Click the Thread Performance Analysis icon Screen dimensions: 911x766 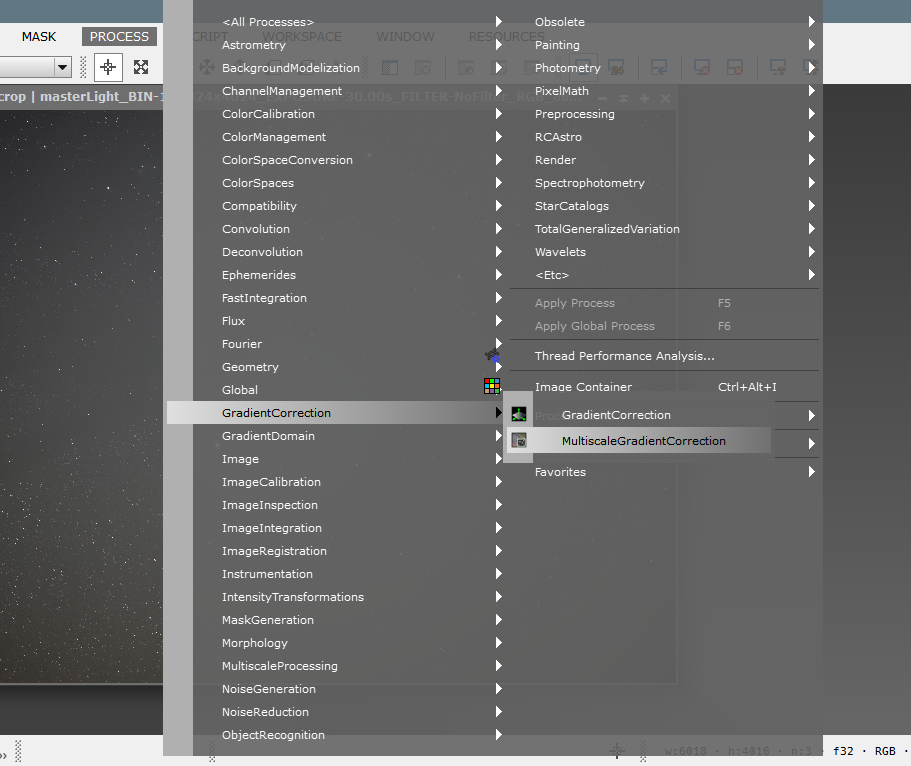[x=492, y=355]
